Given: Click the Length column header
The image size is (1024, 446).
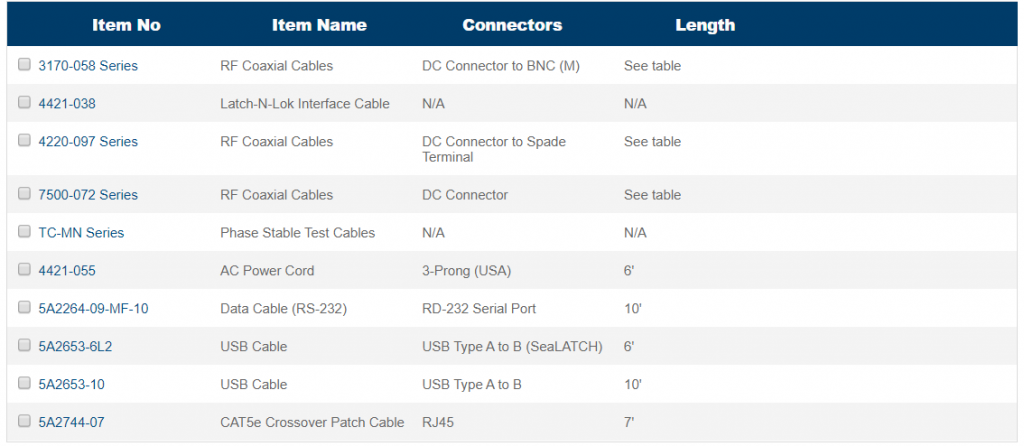Looking at the screenshot, I should point(705,25).
